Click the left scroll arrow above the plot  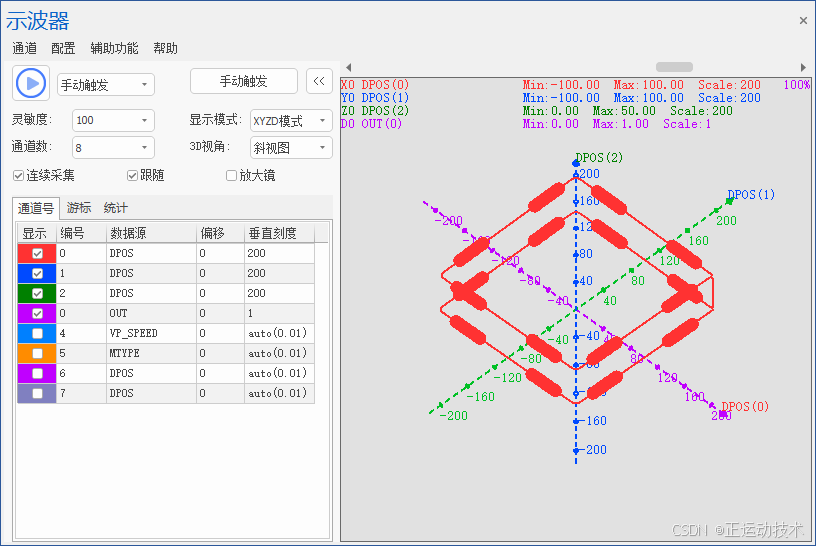pos(349,67)
